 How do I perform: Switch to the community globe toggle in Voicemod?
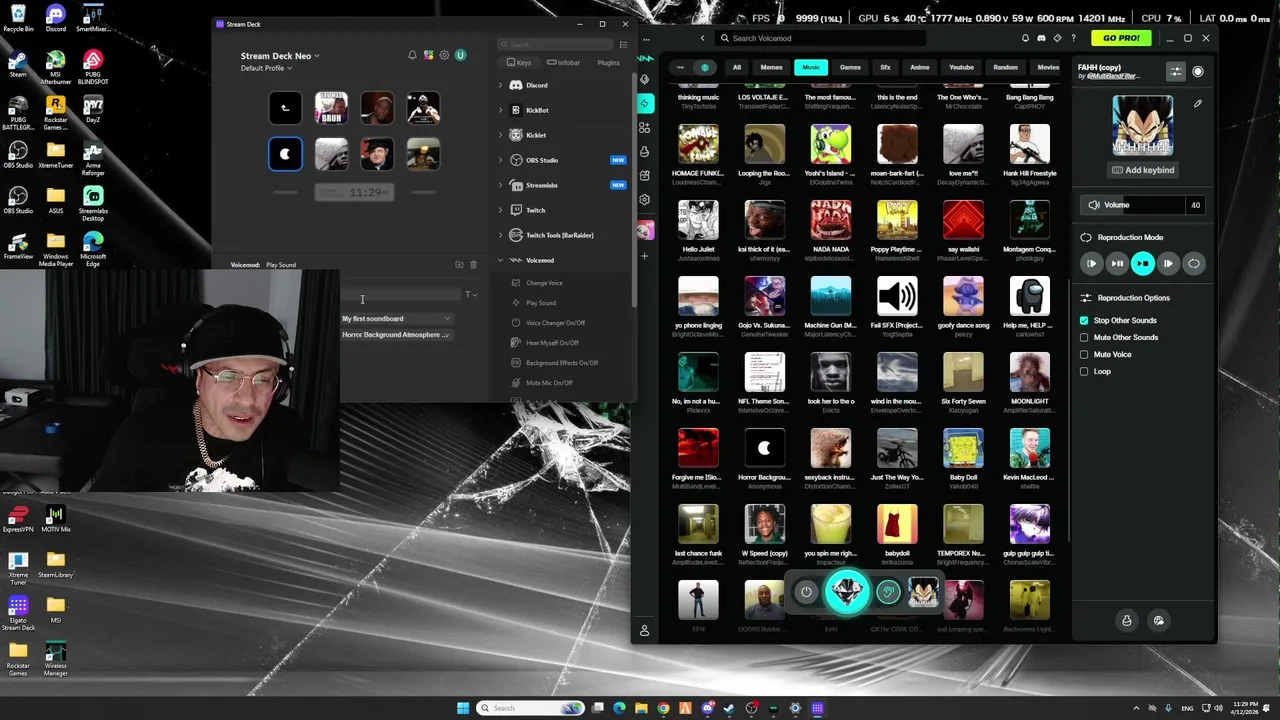click(705, 68)
